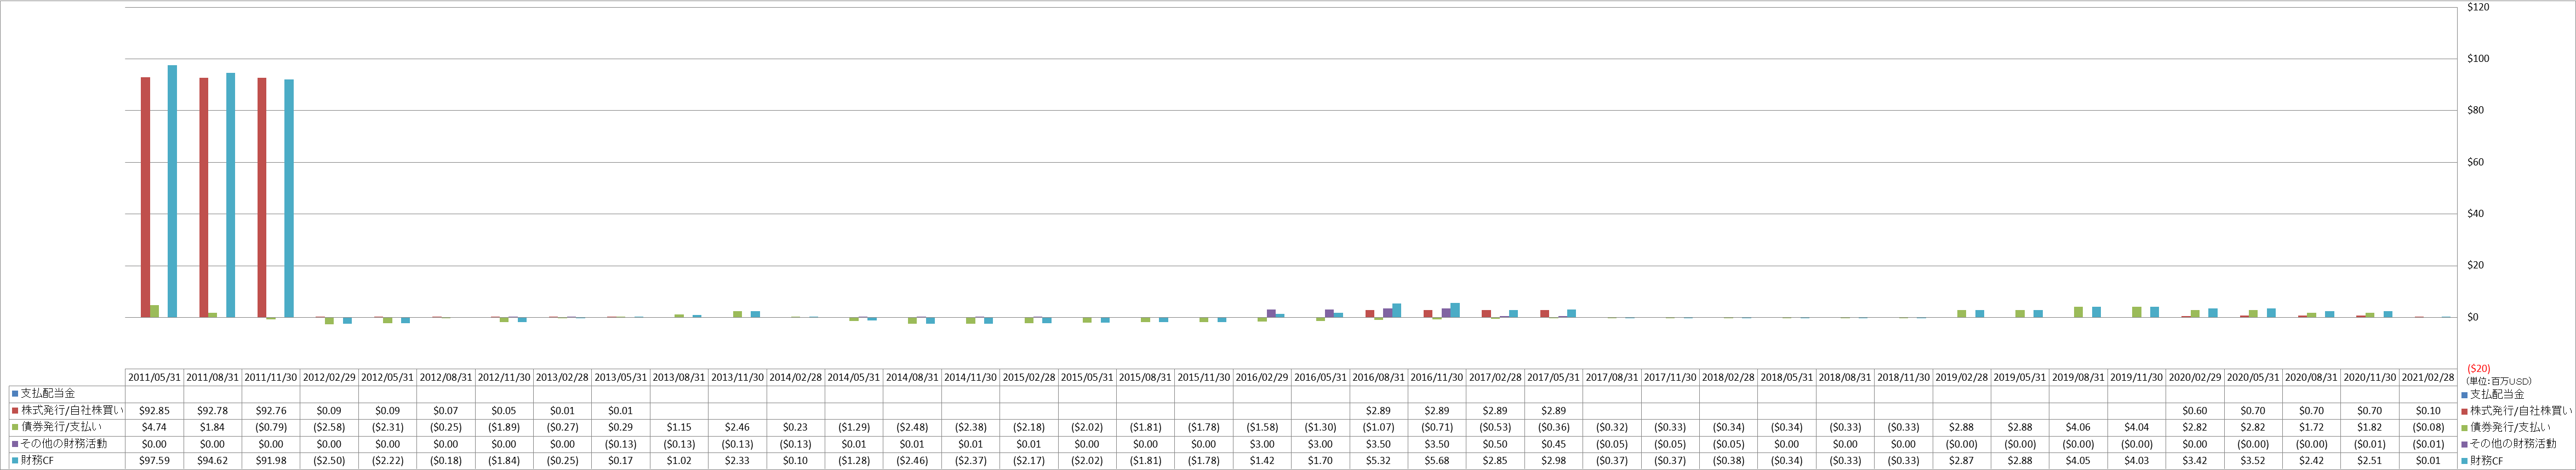
Task: Click the tall teal bar for 2011/11/30
Action: click(x=289, y=198)
